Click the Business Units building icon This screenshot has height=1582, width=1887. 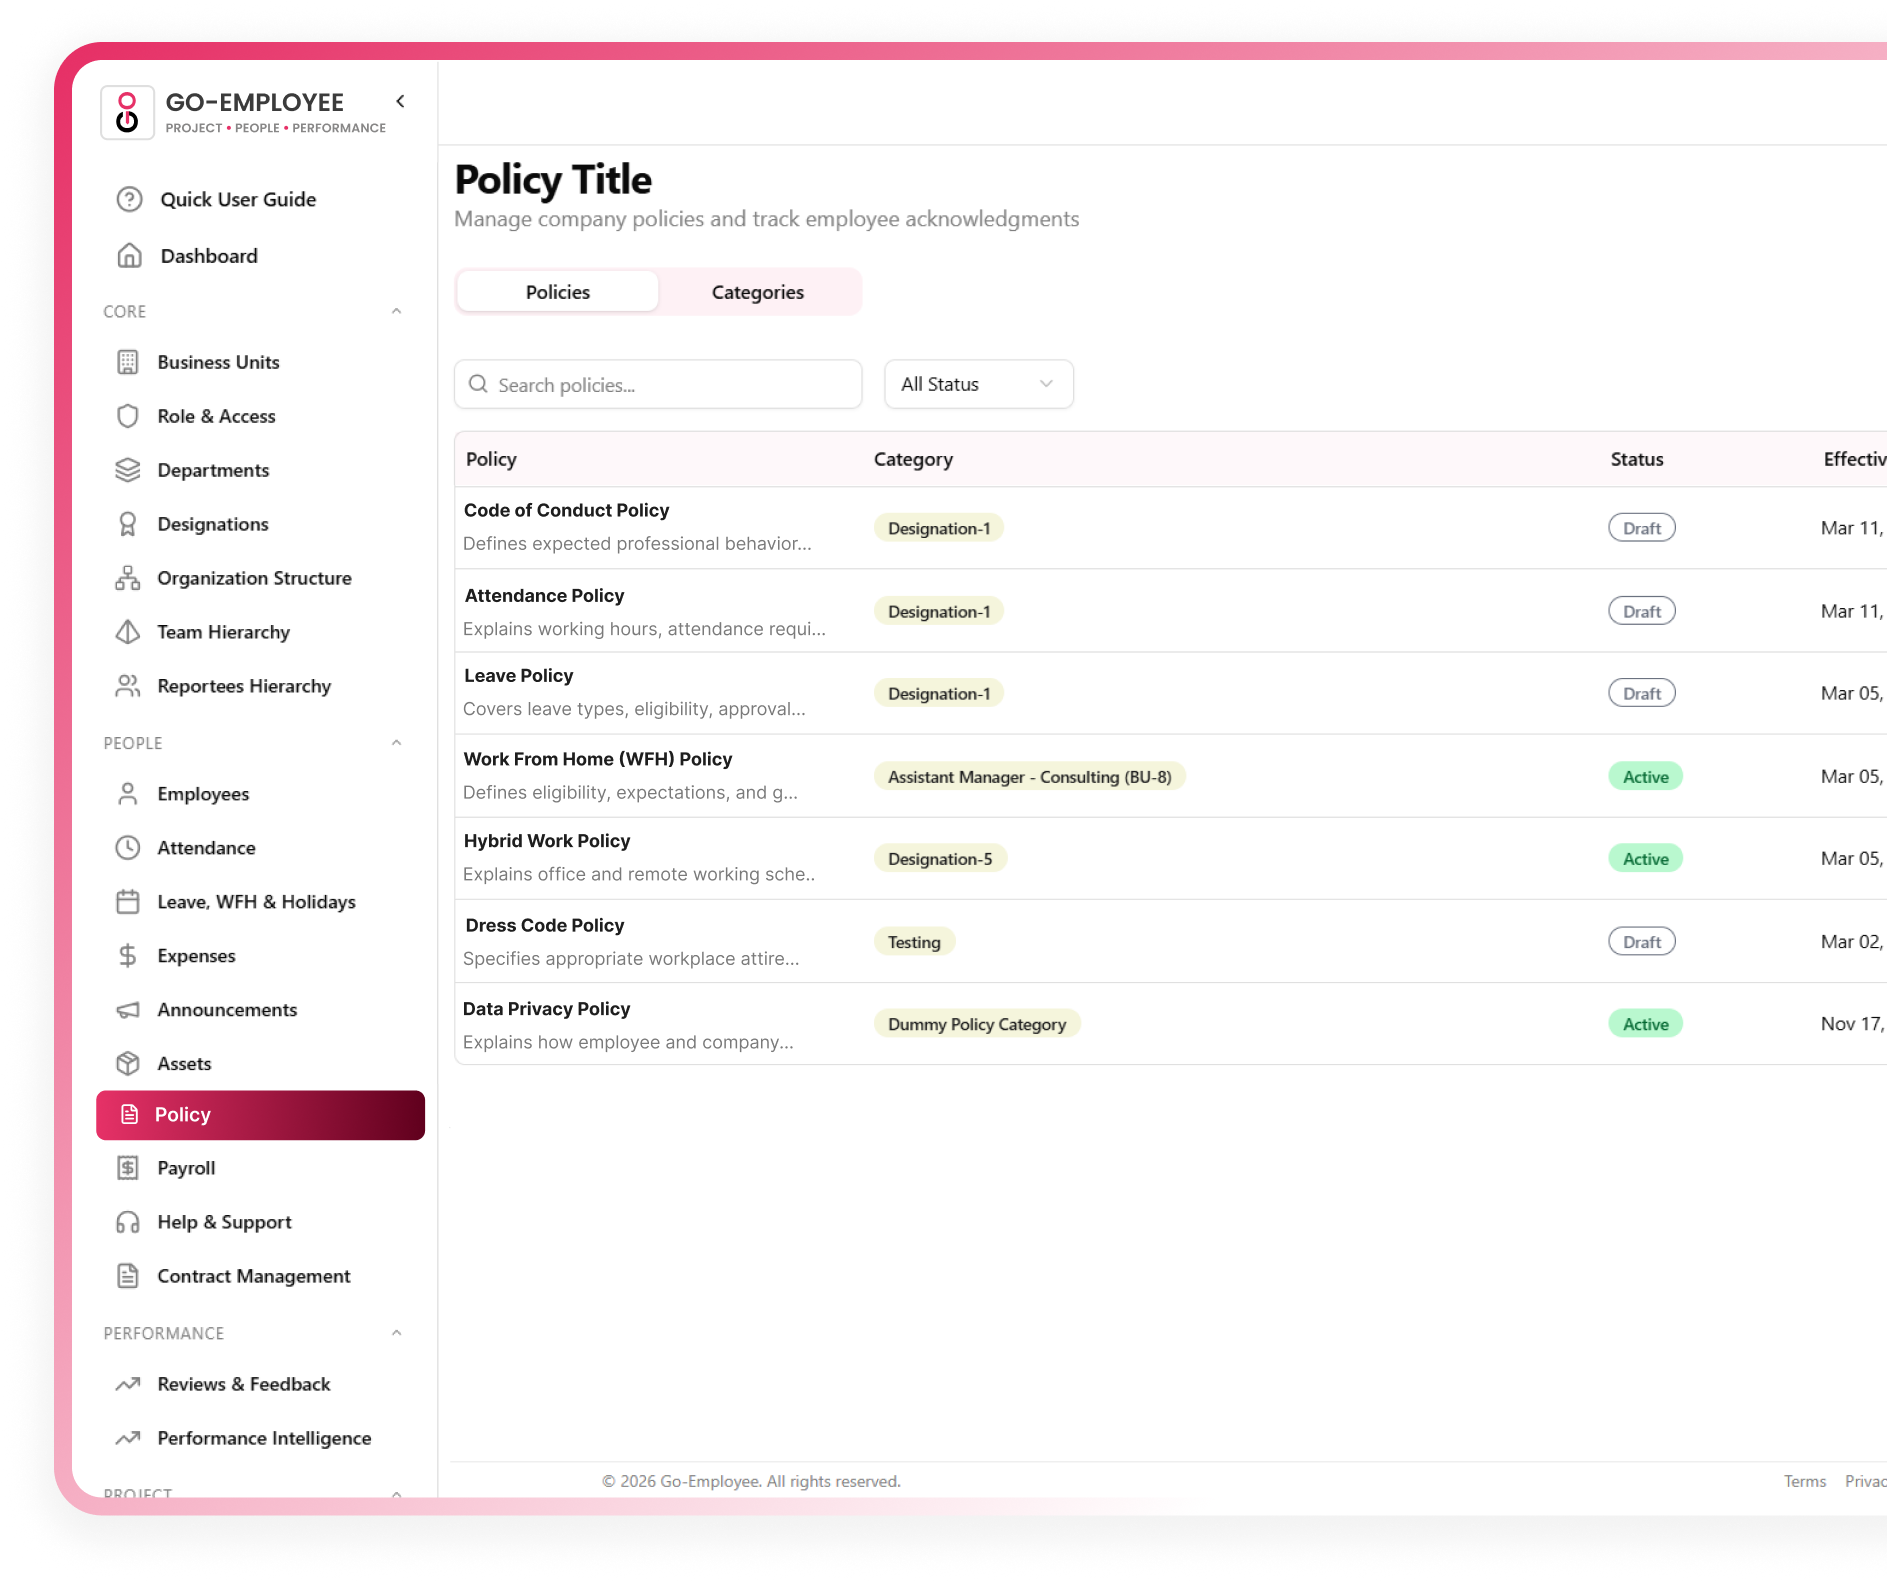click(x=128, y=362)
